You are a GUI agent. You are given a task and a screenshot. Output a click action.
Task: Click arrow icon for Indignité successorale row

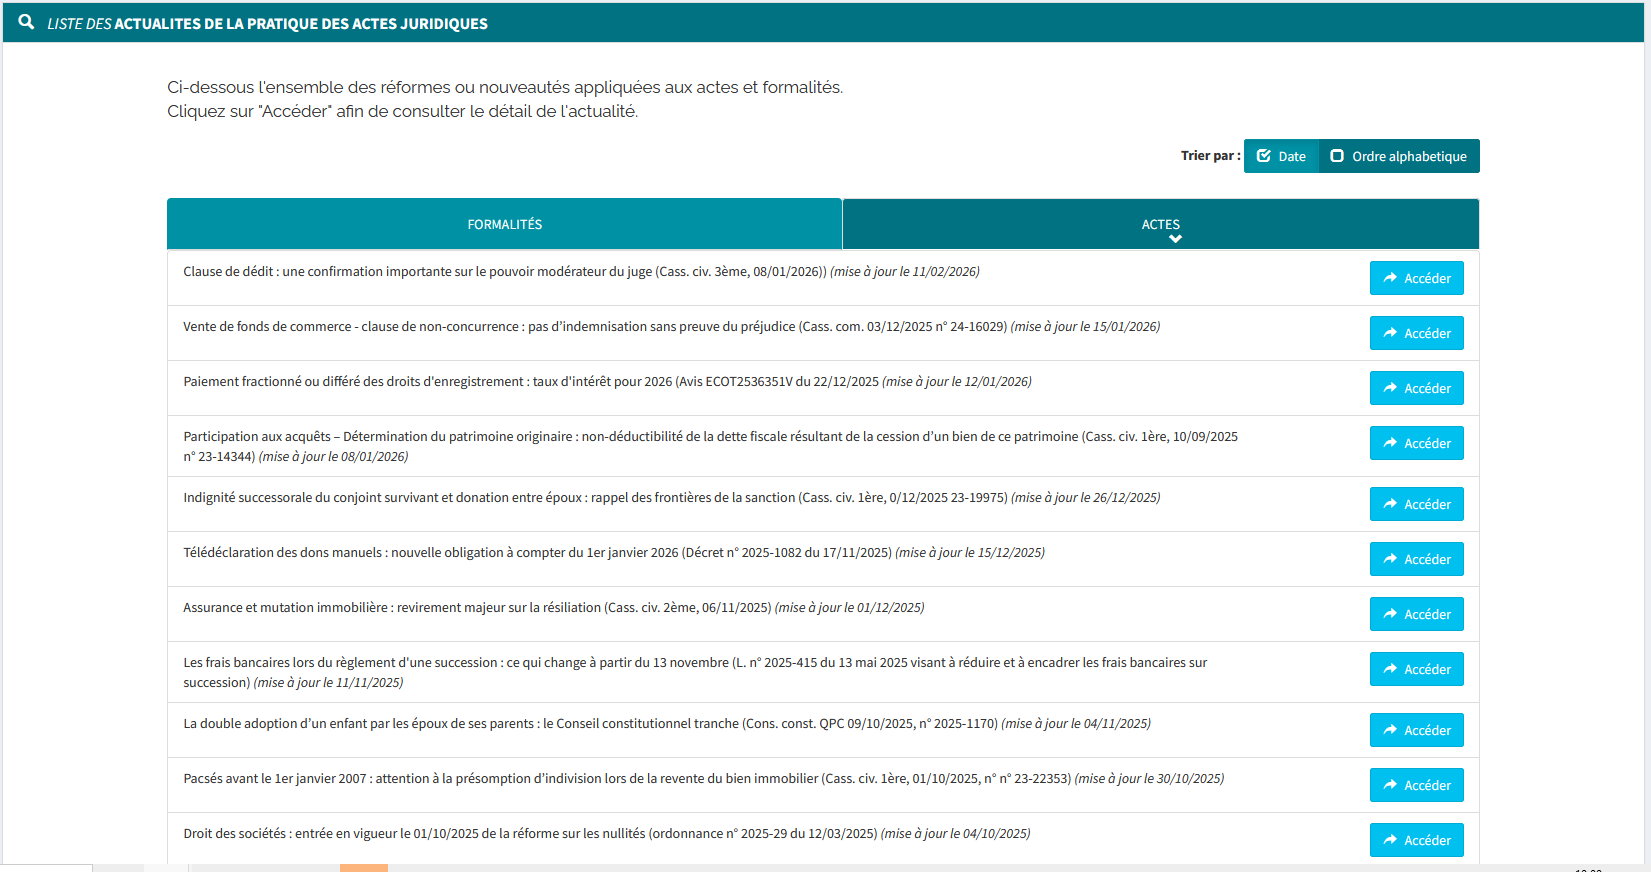tap(1390, 504)
